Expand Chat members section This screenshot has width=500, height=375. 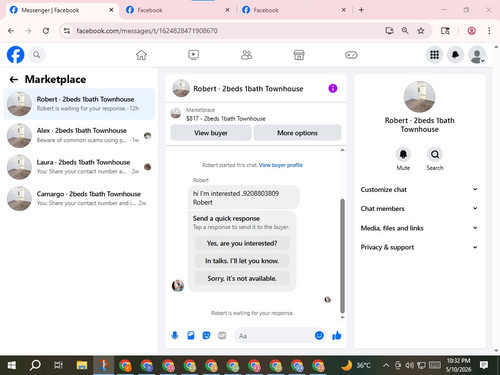click(x=419, y=208)
